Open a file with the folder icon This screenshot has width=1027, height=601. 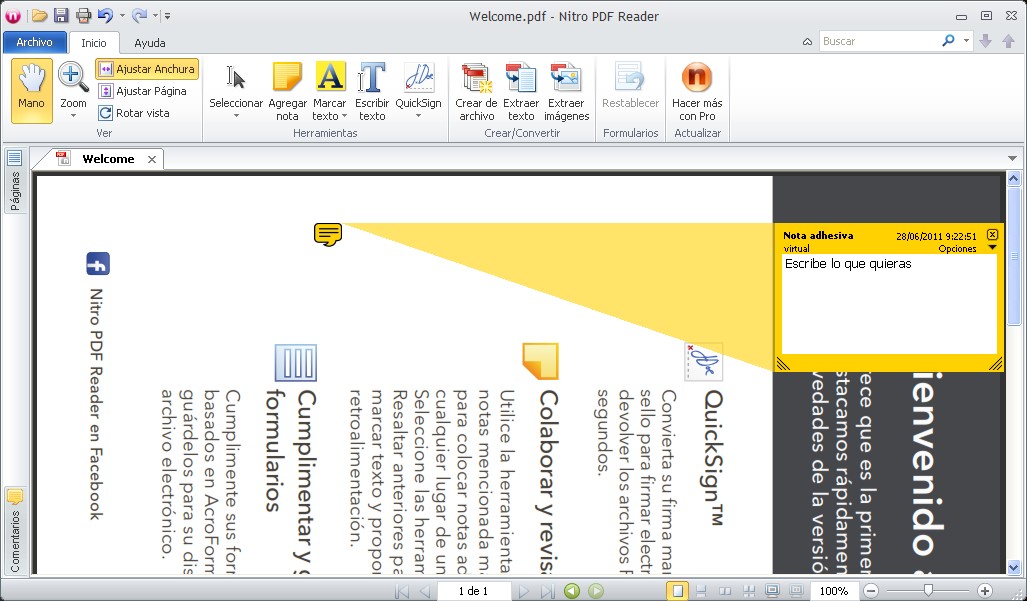[40, 16]
